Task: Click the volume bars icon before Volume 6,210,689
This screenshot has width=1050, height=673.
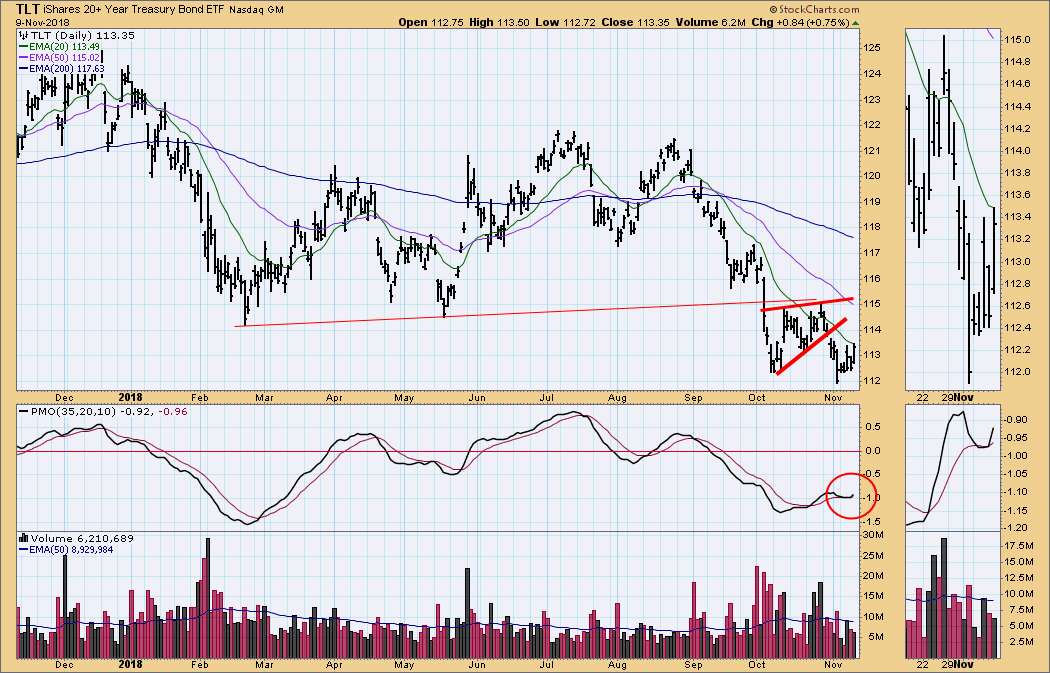Action: click(x=23, y=538)
